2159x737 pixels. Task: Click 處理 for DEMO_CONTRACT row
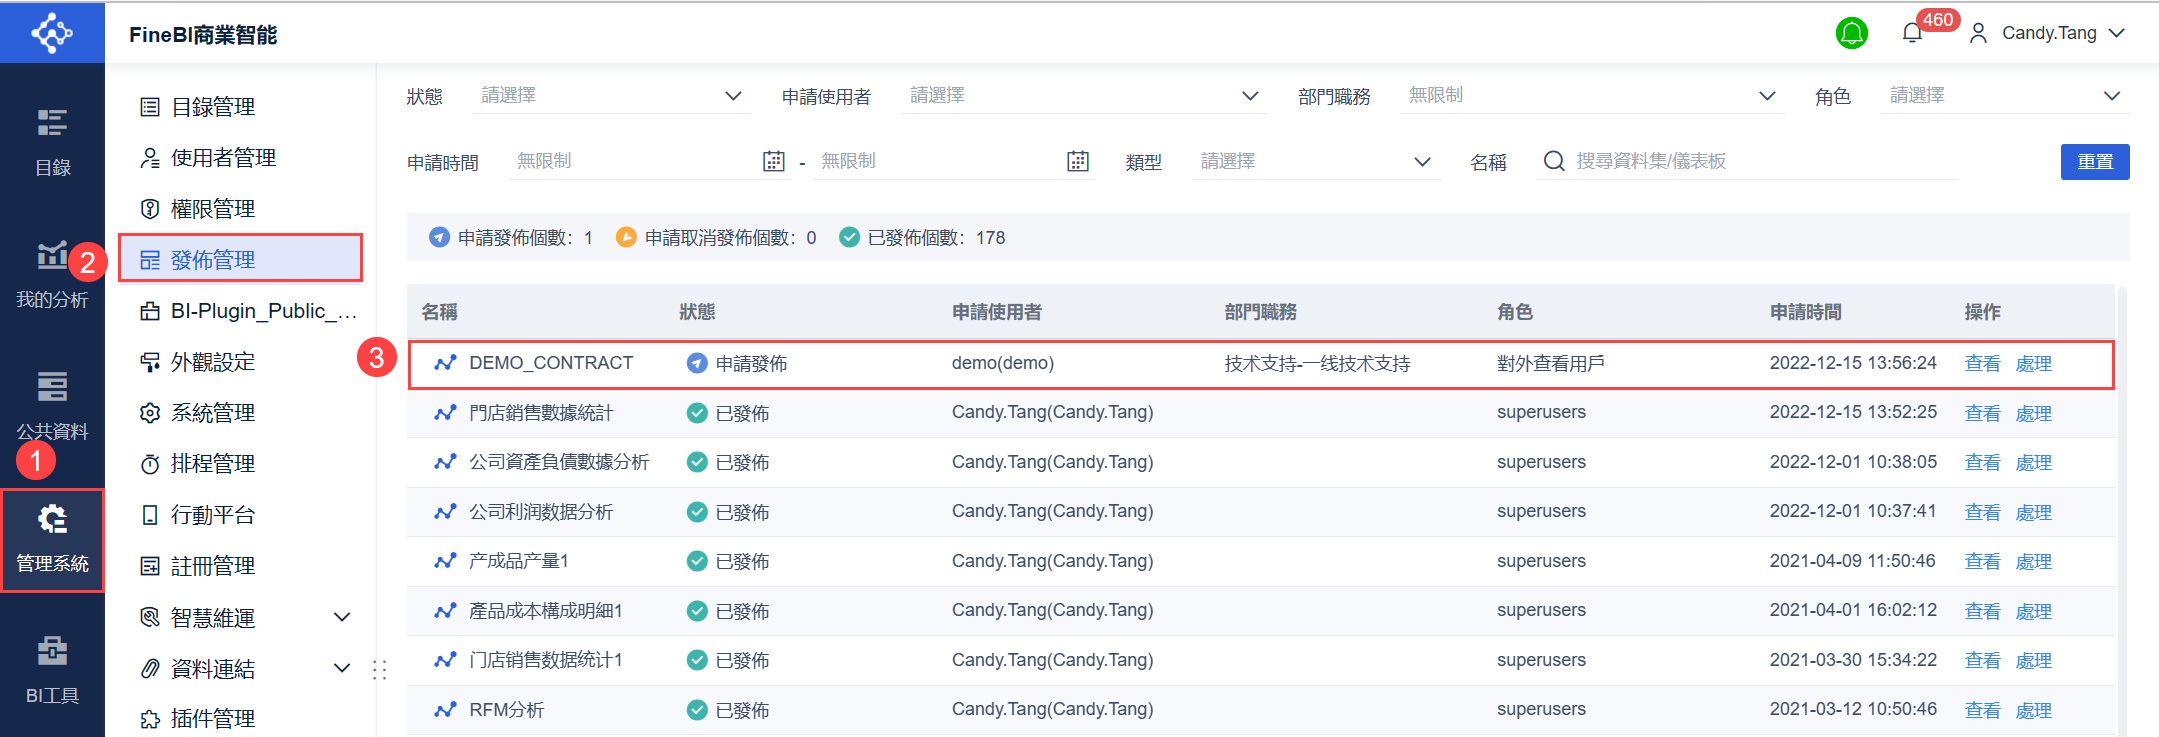(x=2033, y=364)
